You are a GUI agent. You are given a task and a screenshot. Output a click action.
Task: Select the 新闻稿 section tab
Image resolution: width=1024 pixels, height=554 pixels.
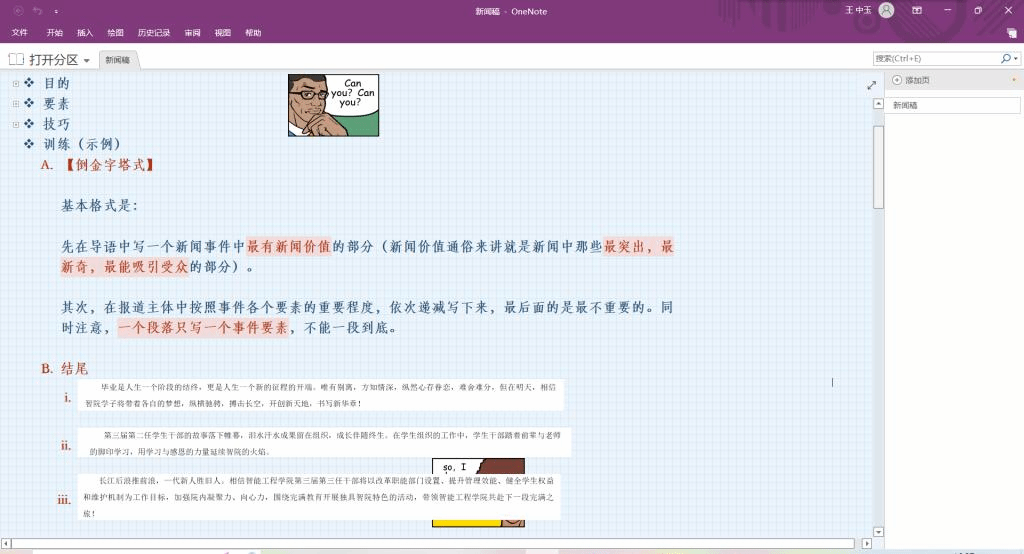click(x=118, y=60)
